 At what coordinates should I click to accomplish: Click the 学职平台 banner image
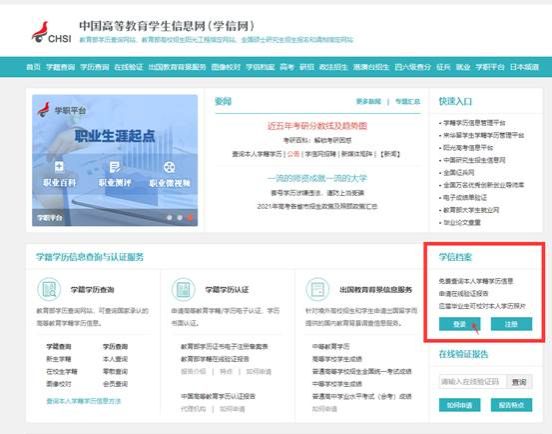(115, 160)
